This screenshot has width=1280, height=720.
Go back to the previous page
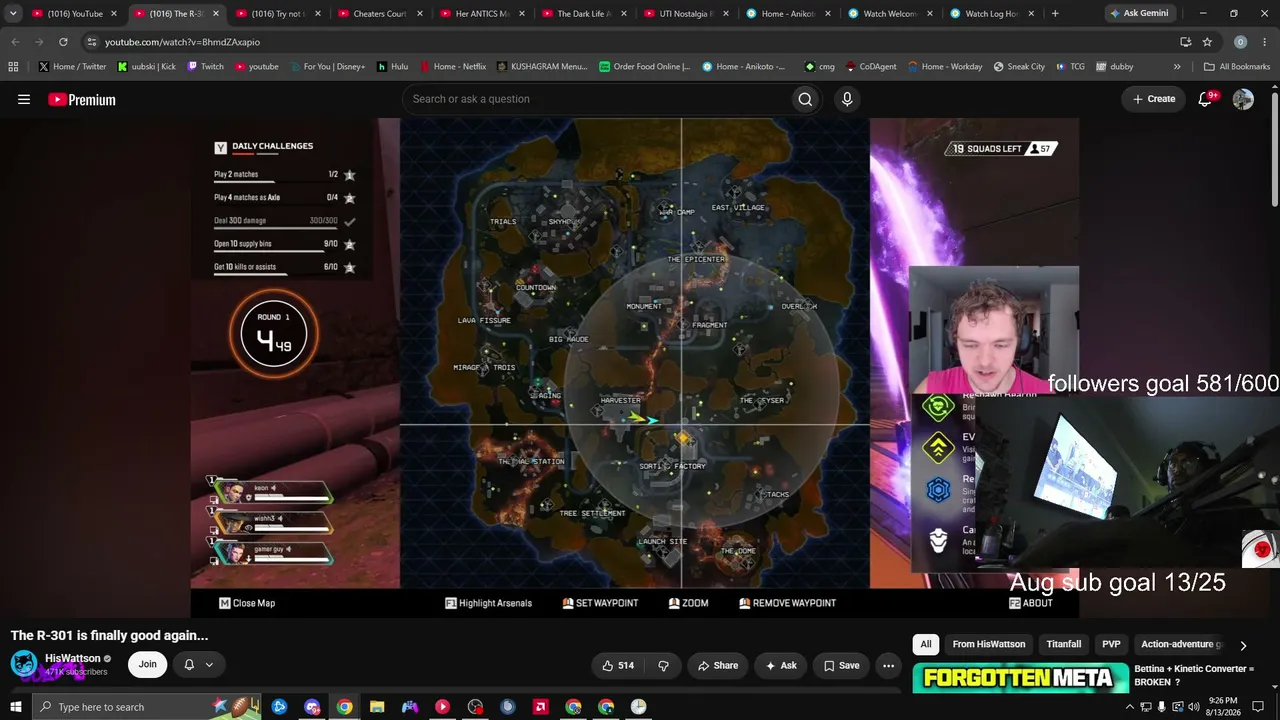15,42
